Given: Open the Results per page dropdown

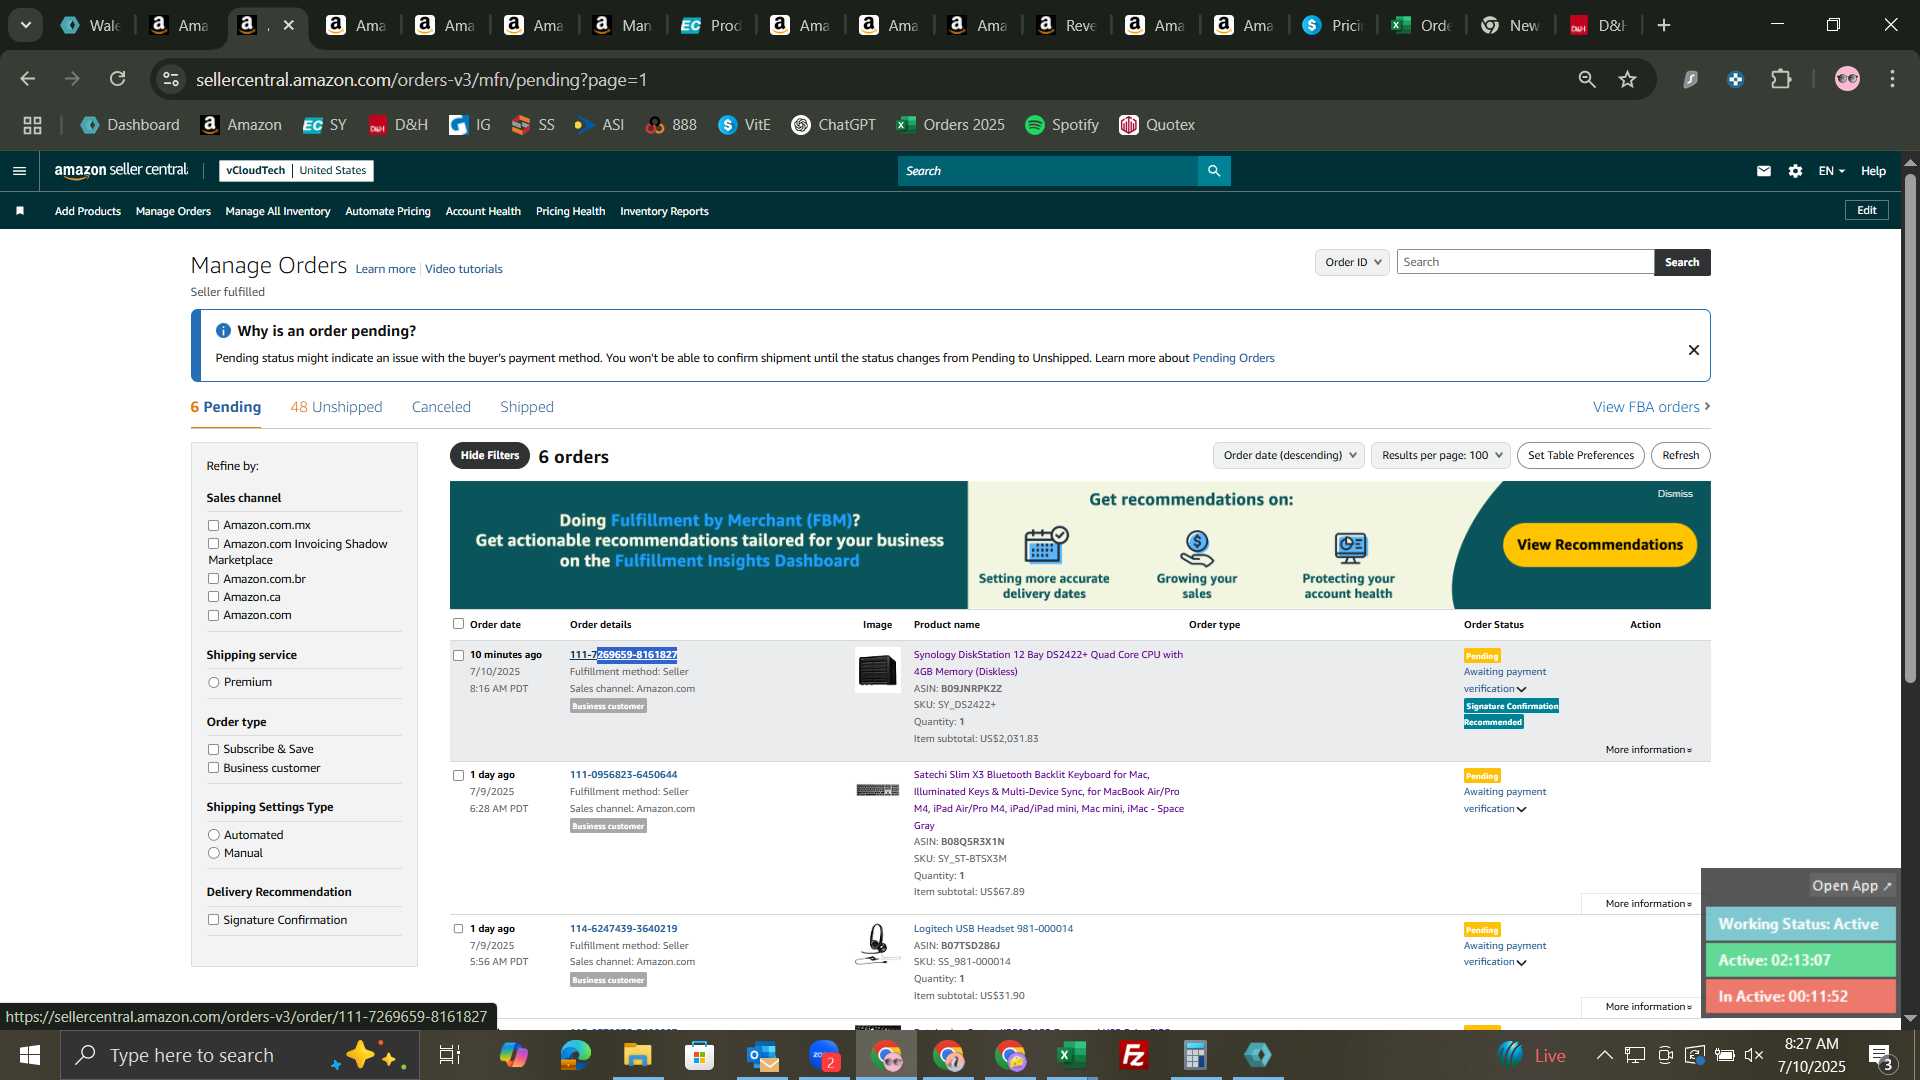Looking at the screenshot, I should point(1440,455).
